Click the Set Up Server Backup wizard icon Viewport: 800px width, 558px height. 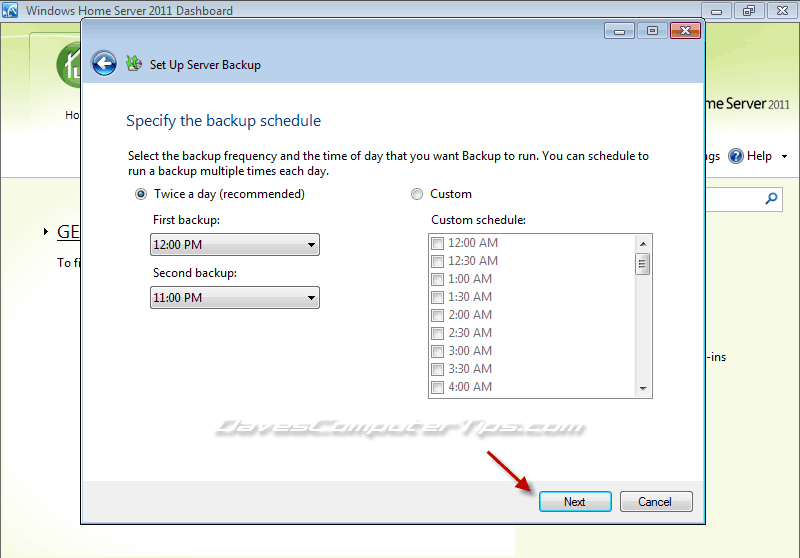coord(134,64)
